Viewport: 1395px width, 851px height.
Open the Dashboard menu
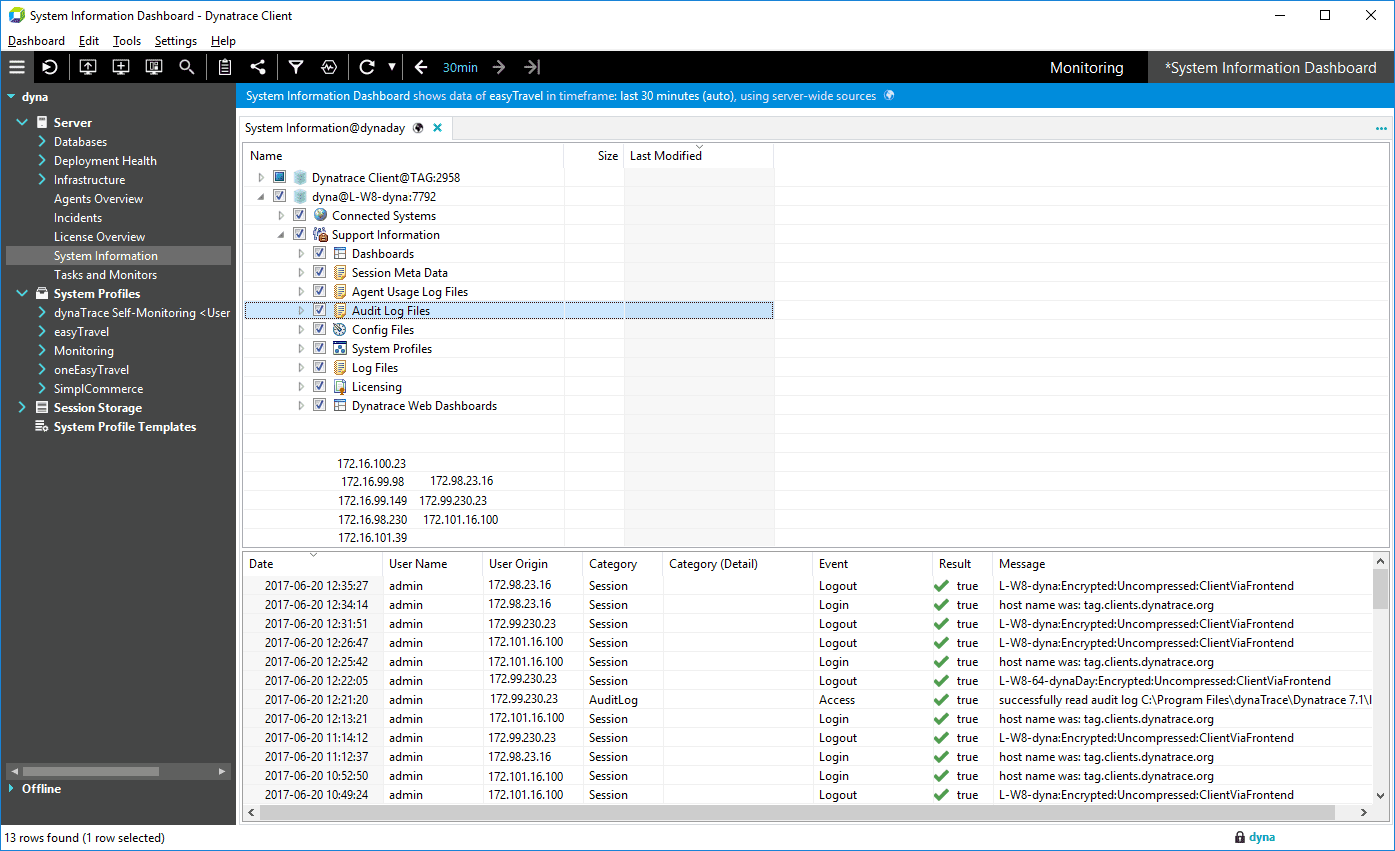(36, 41)
